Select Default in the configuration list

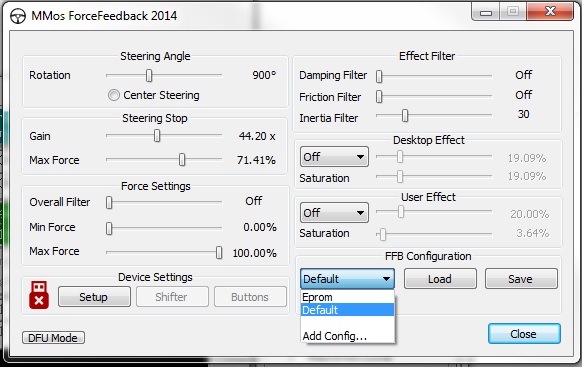click(347, 310)
